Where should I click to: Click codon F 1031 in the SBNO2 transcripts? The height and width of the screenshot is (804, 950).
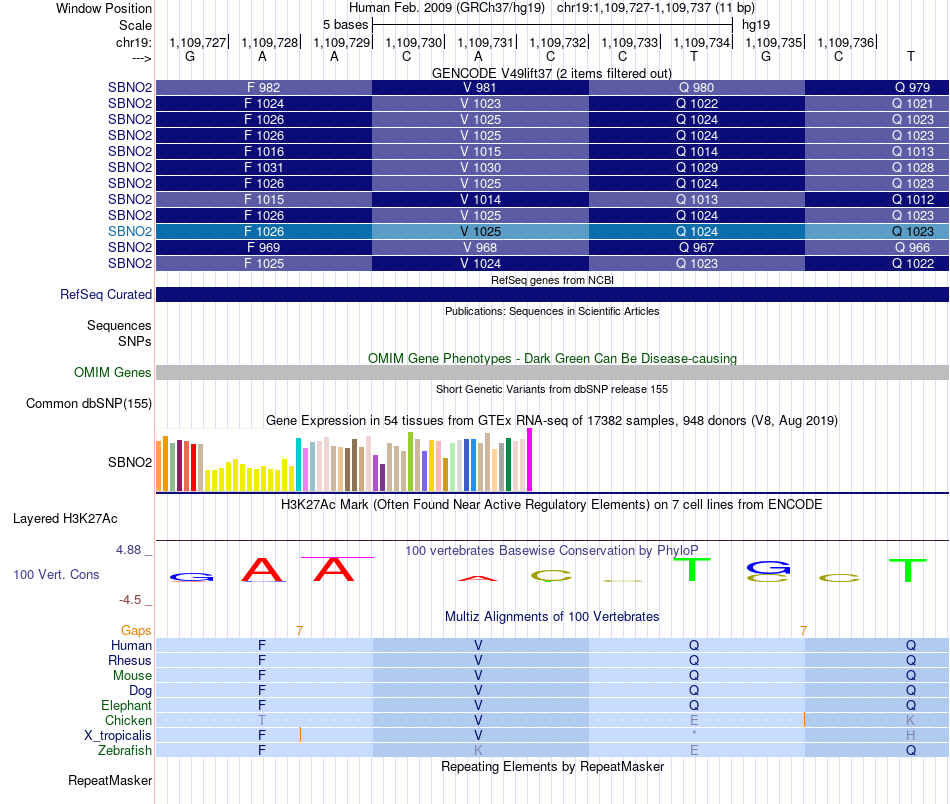coord(264,167)
